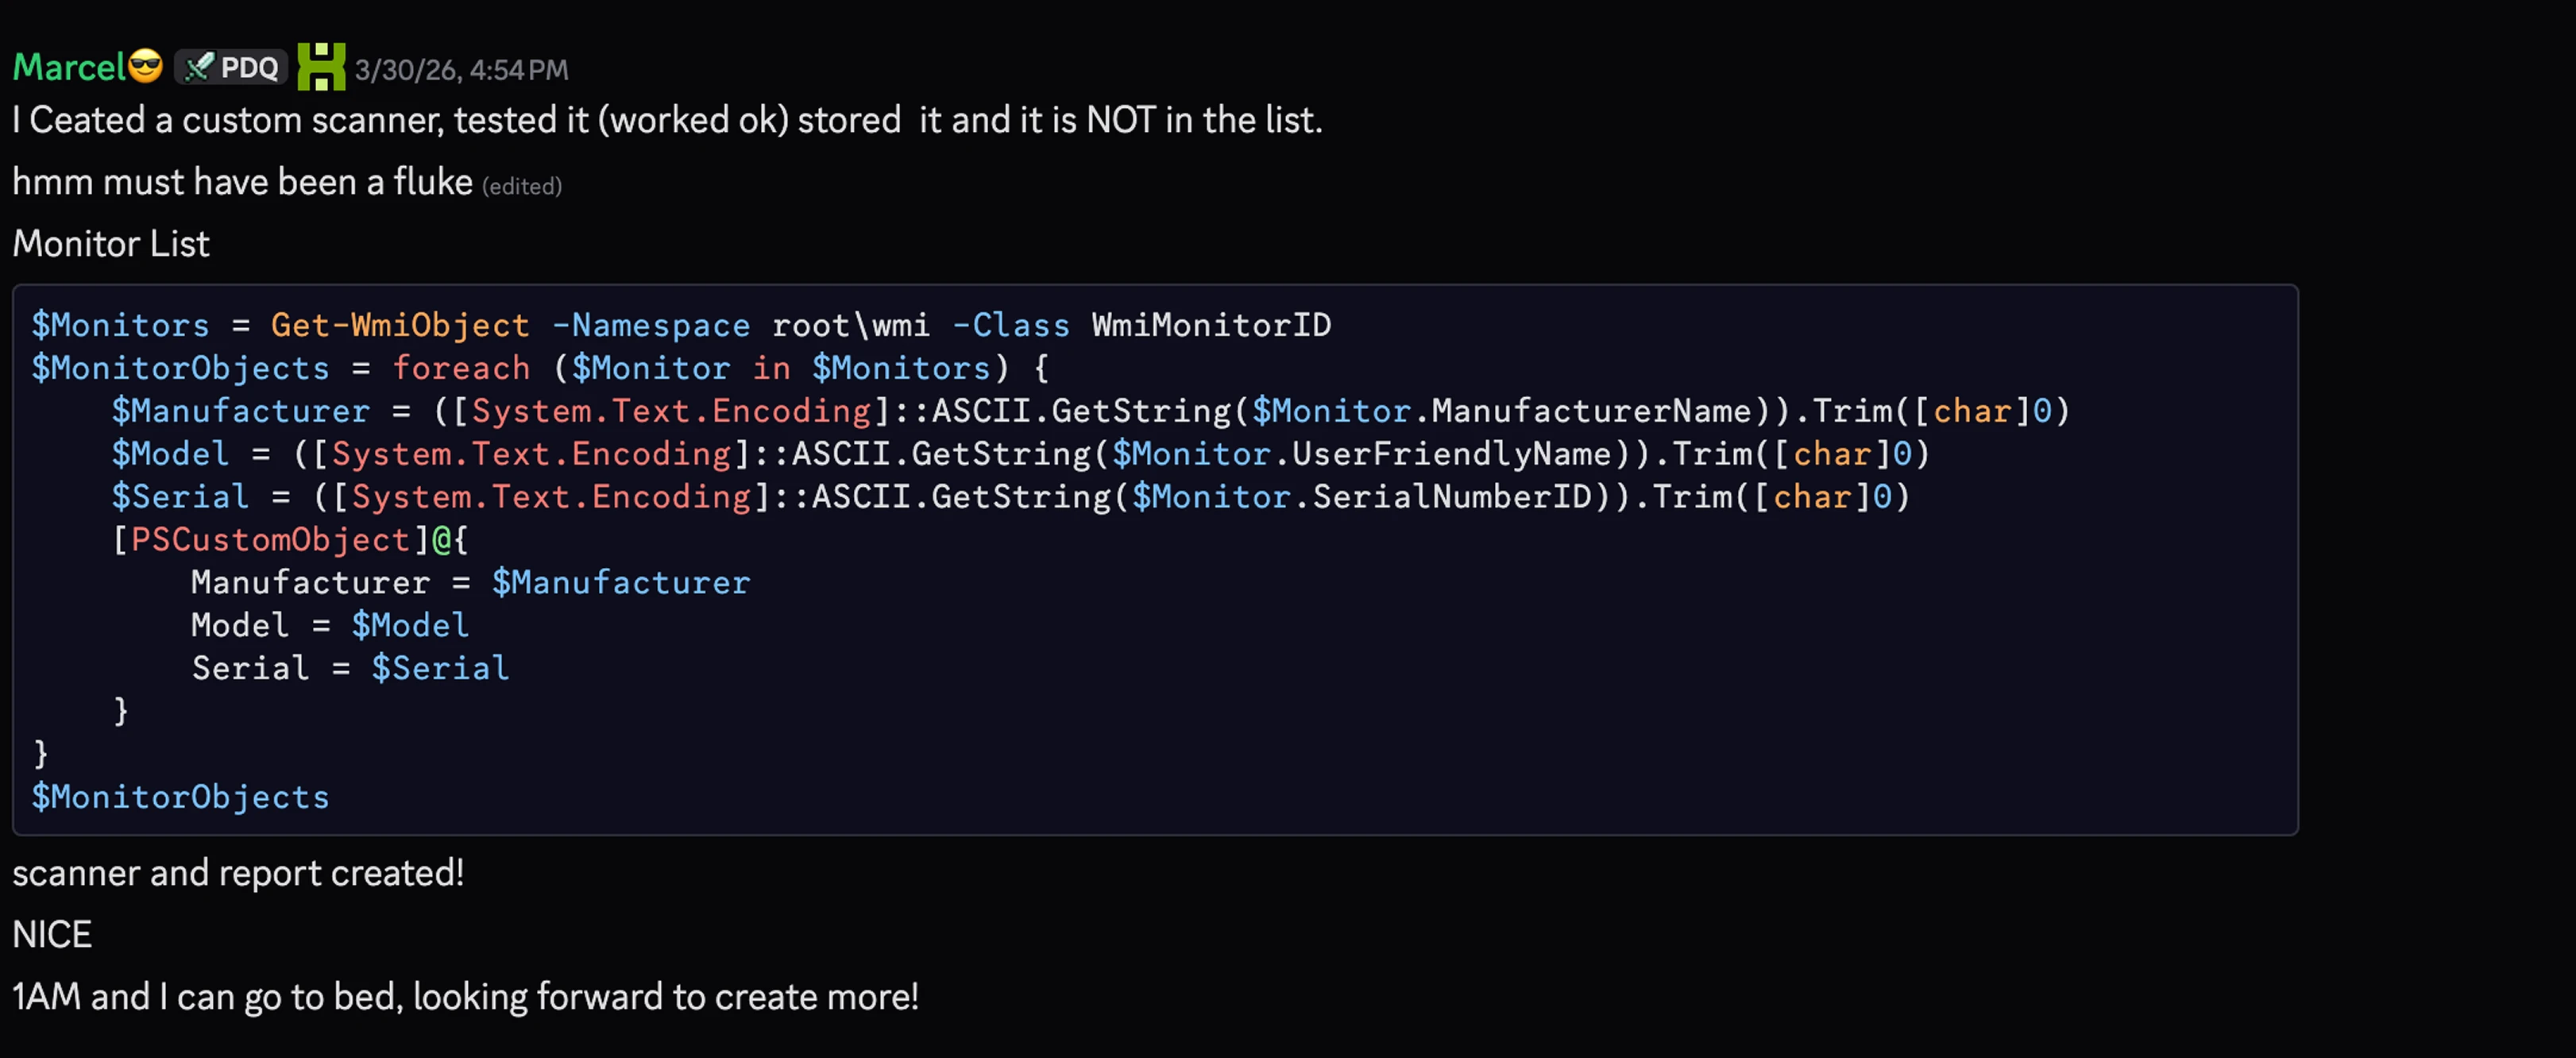The height and width of the screenshot is (1058, 2576).
Task: Click the $Manufacturer assignment code line
Action: coord(1090,411)
